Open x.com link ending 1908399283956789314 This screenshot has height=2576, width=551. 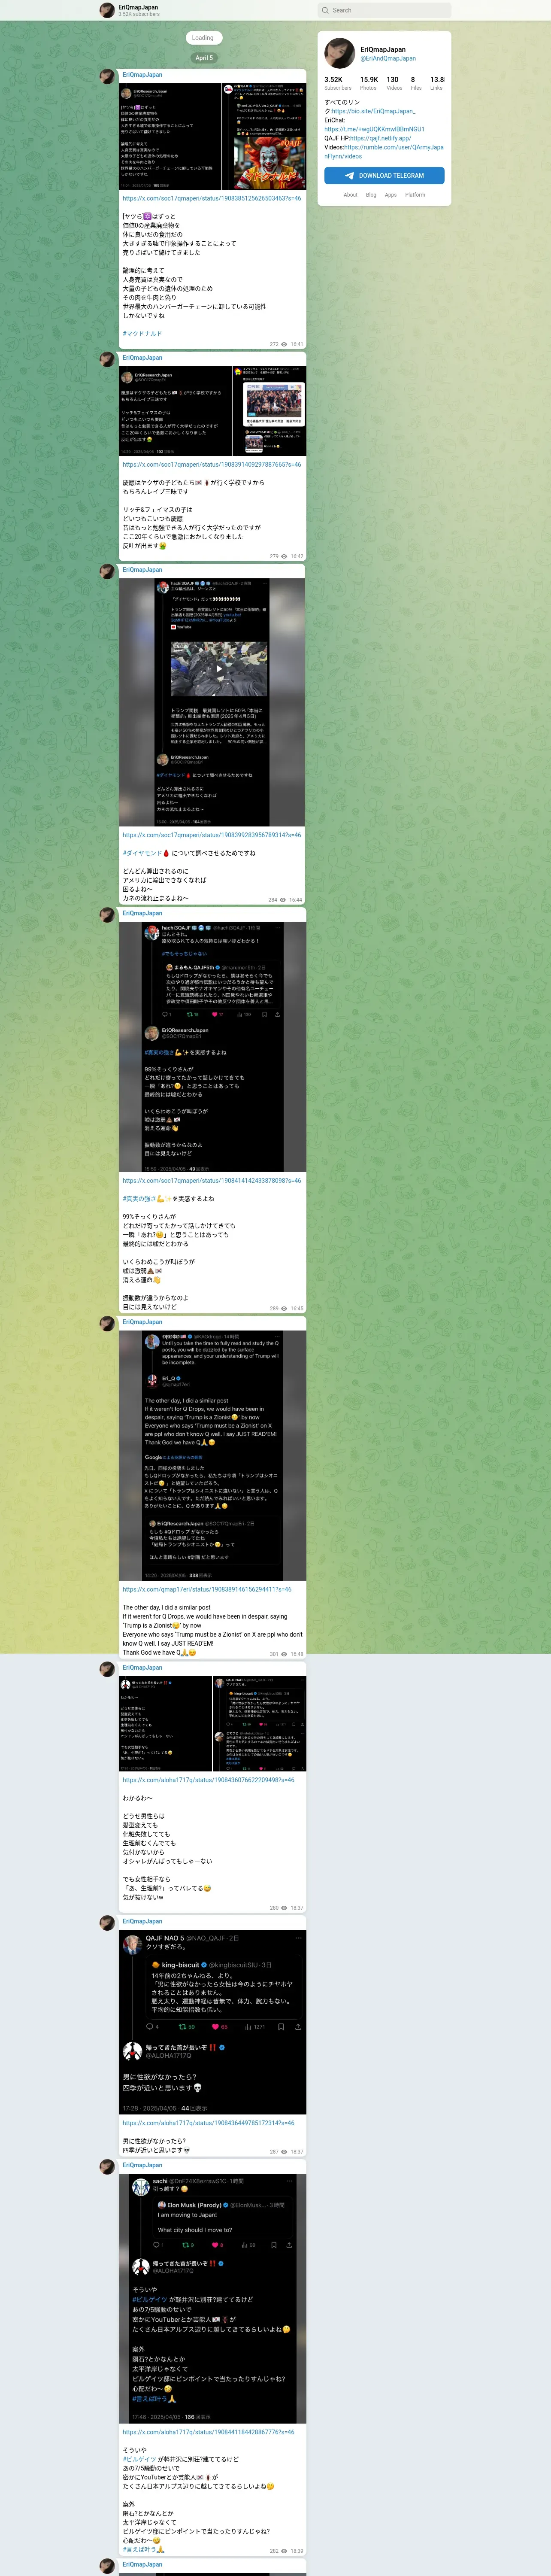click(212, 835)
